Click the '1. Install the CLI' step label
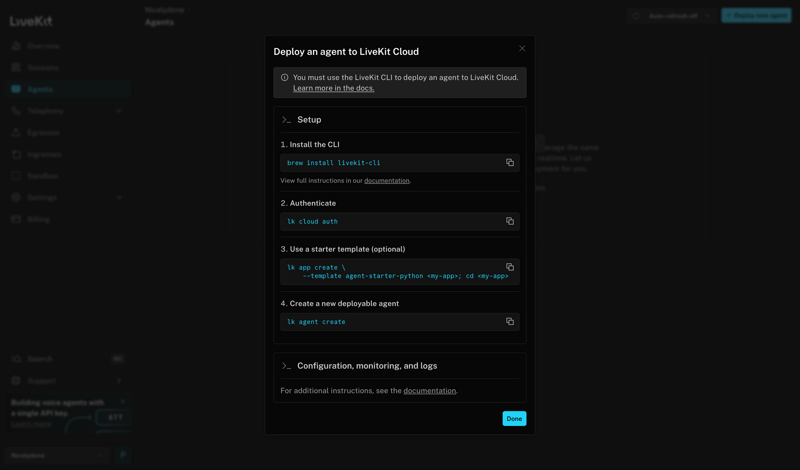 pos(310,144)
